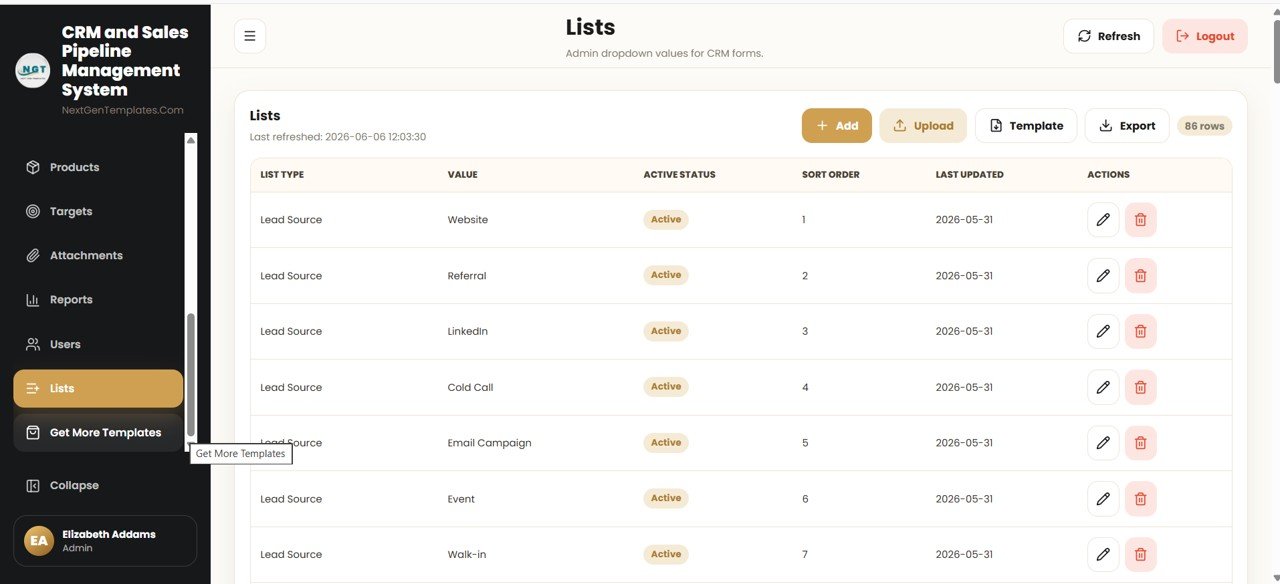Edit the Cold Call row

1103,387
